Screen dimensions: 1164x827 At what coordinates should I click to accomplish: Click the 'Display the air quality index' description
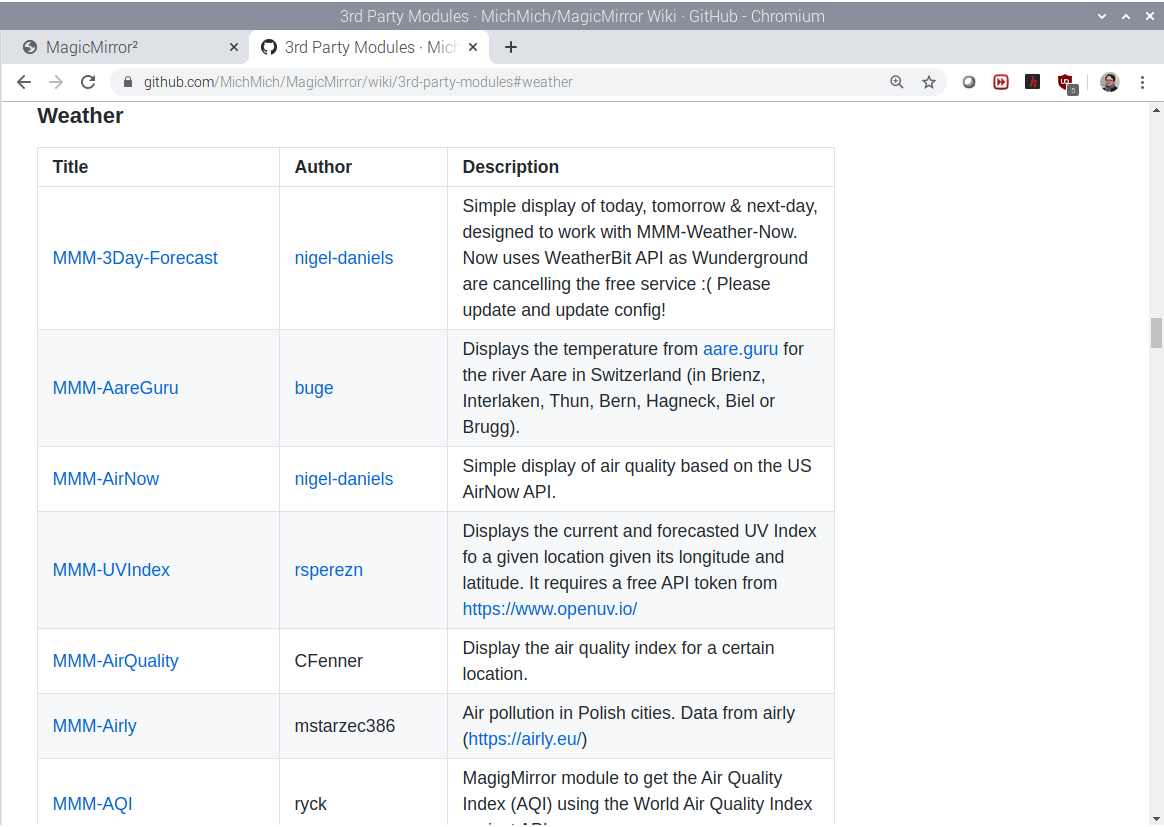[x=618, y=661]
